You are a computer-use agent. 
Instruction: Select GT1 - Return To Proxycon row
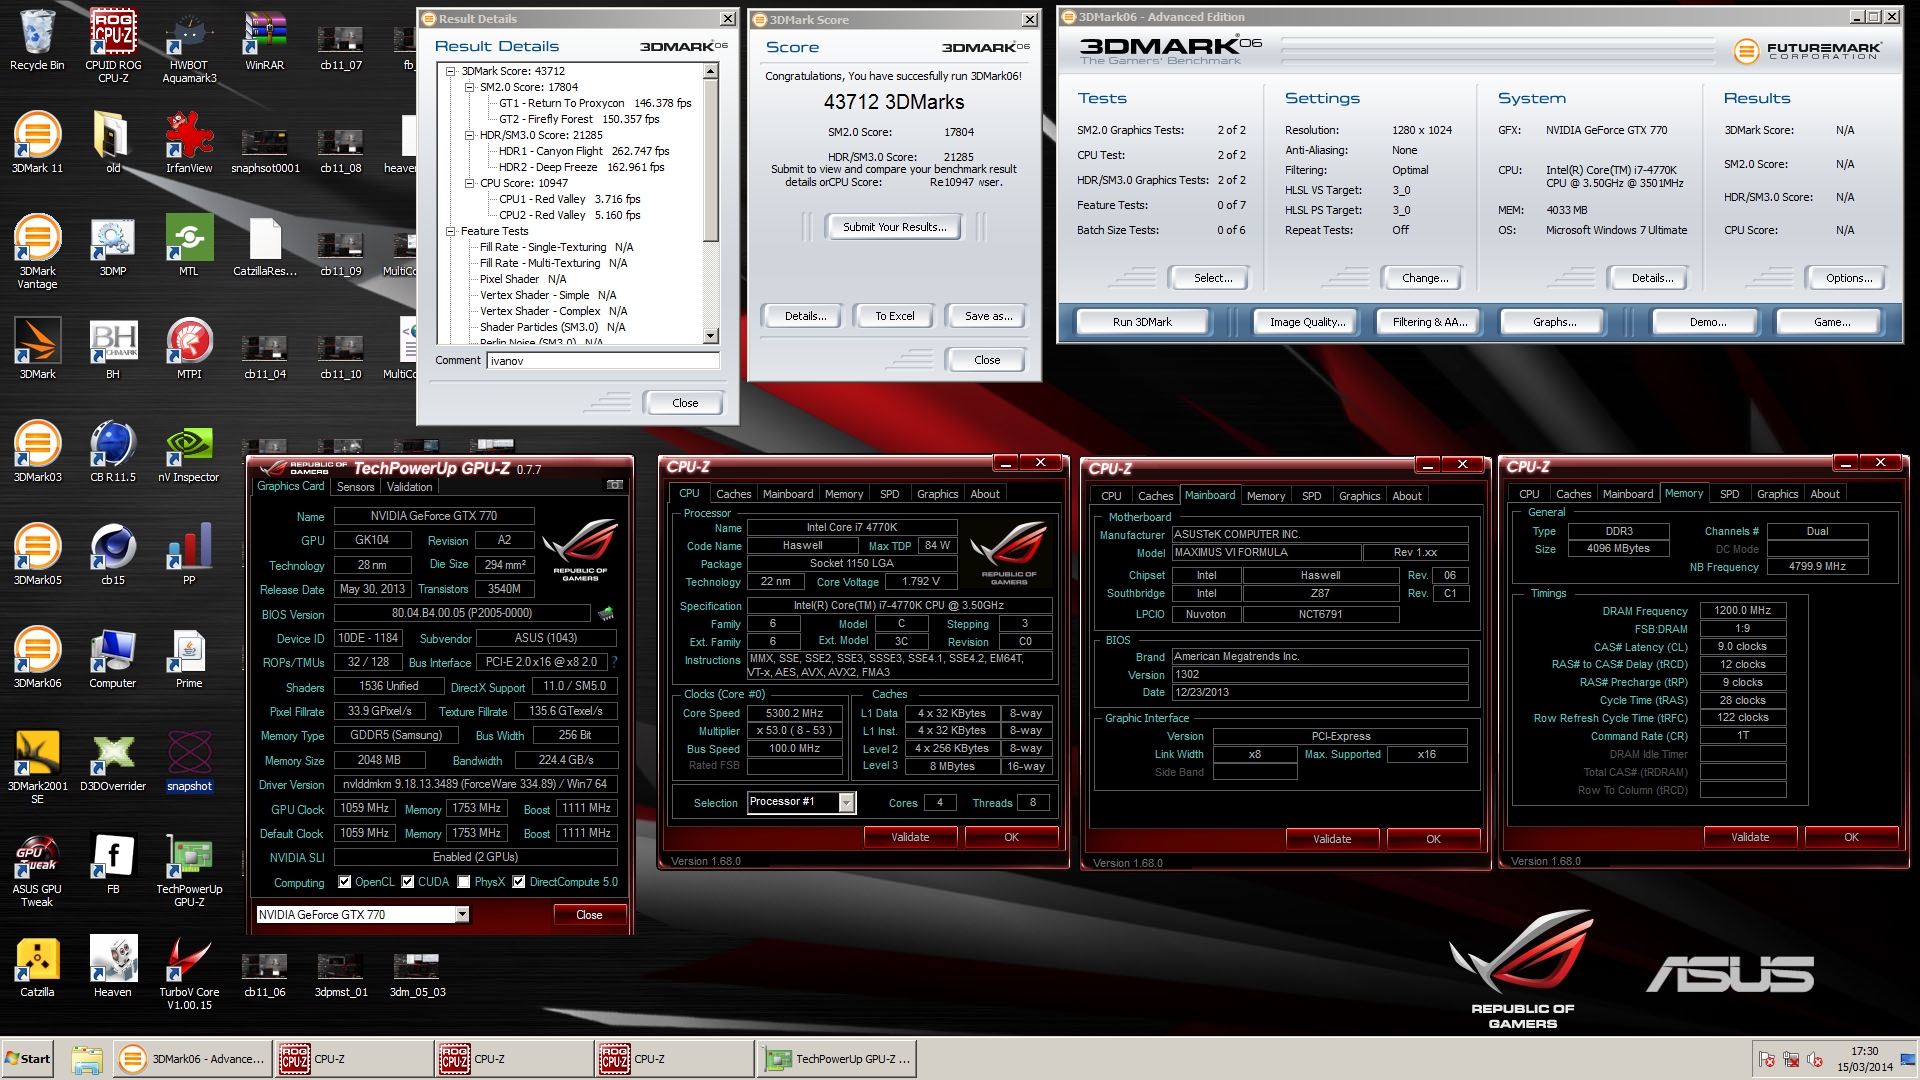[x=595, y=103]
